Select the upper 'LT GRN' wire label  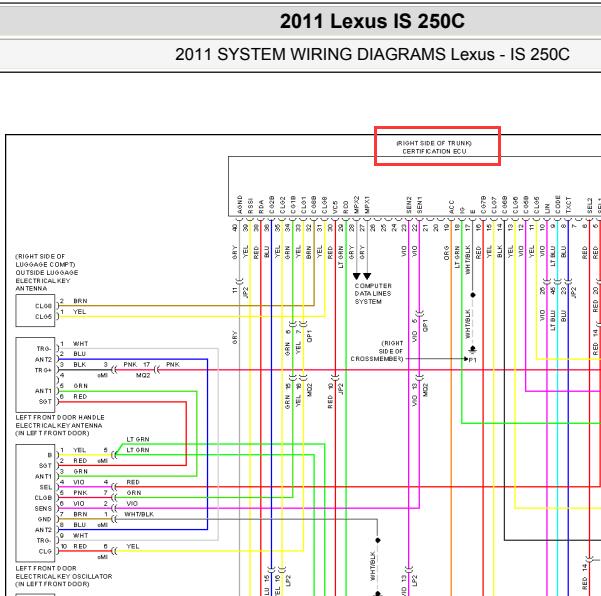pyautogui.click(x=138, y=439)
